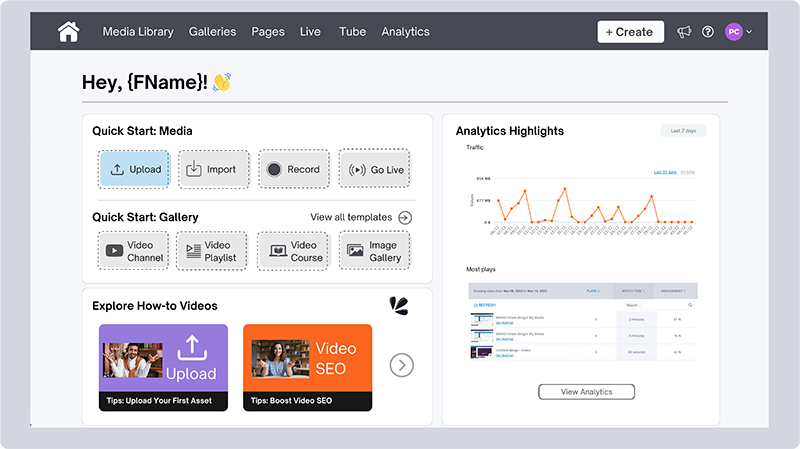Open the Analytics menu
Image resolution: width=800 pixels, height=449 pixels.
pos(406,32)
